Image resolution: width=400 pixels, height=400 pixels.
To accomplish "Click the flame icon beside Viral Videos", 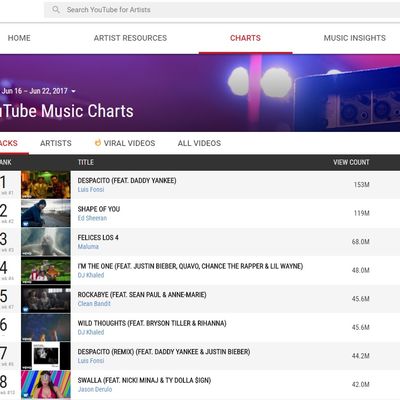I will (x=98, y=143).
